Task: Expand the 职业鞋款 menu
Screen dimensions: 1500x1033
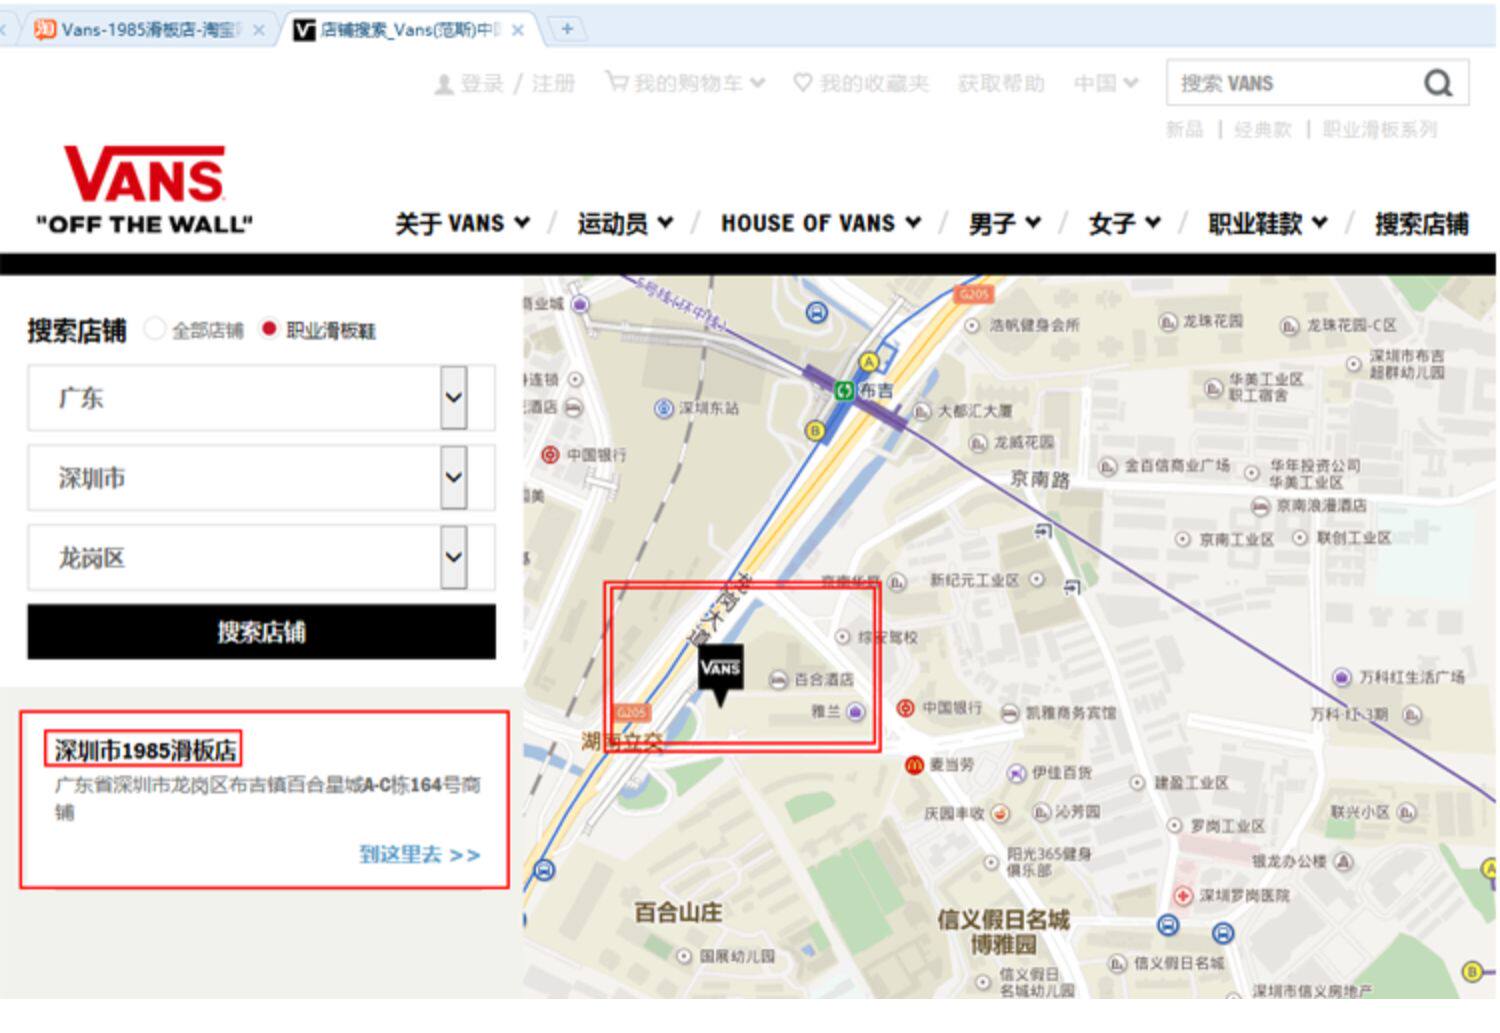Action: pos(1268,223)
